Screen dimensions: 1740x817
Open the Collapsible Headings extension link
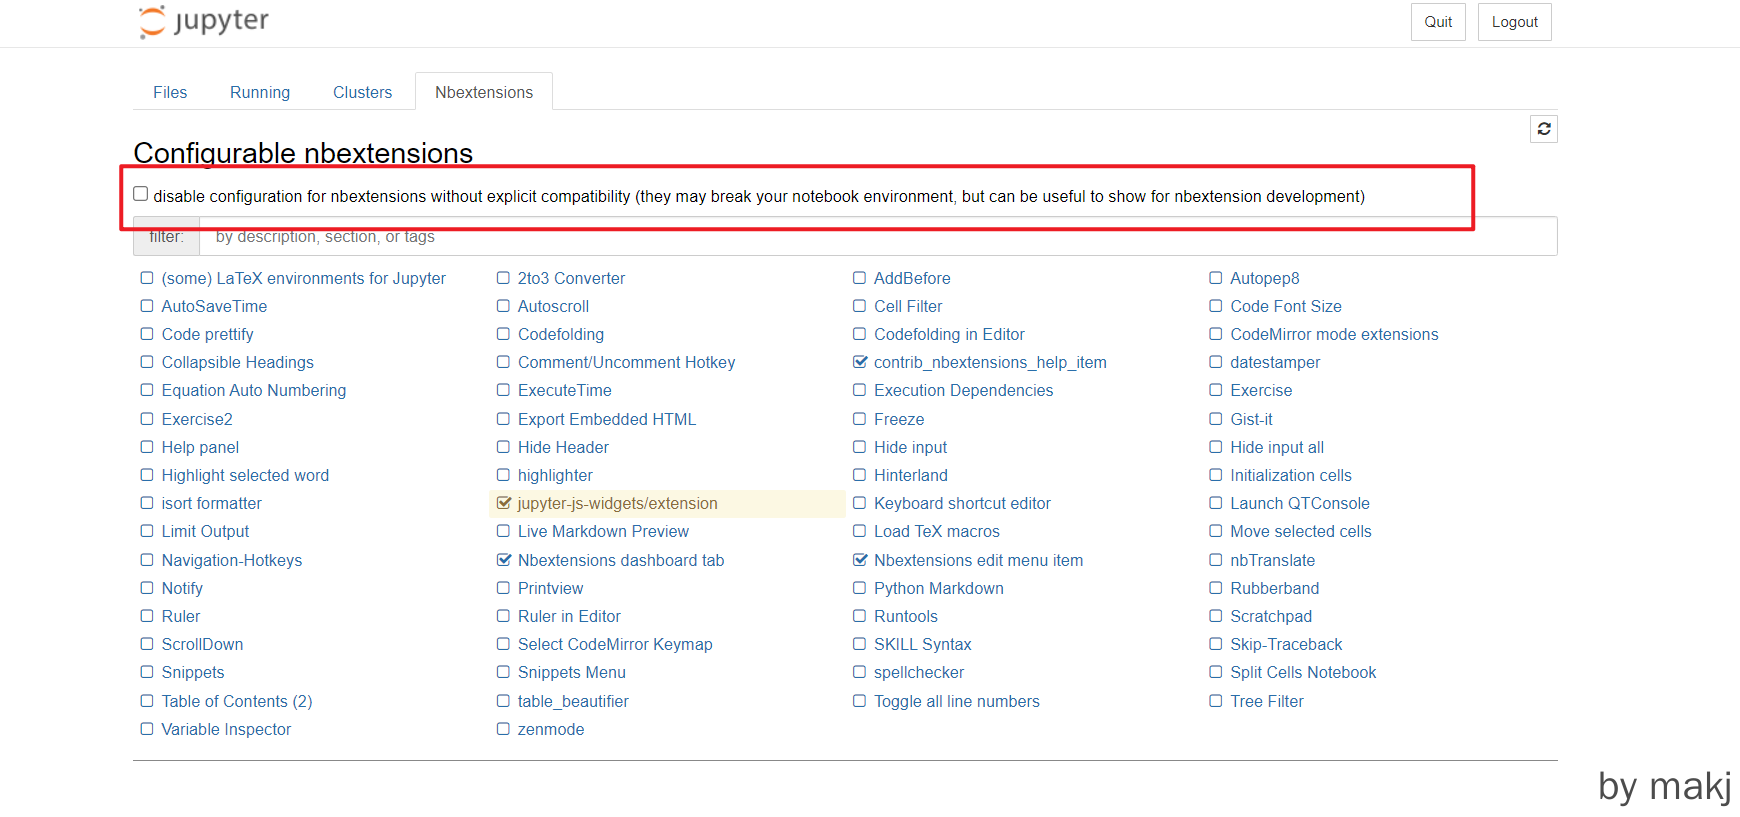pos(238,362)
